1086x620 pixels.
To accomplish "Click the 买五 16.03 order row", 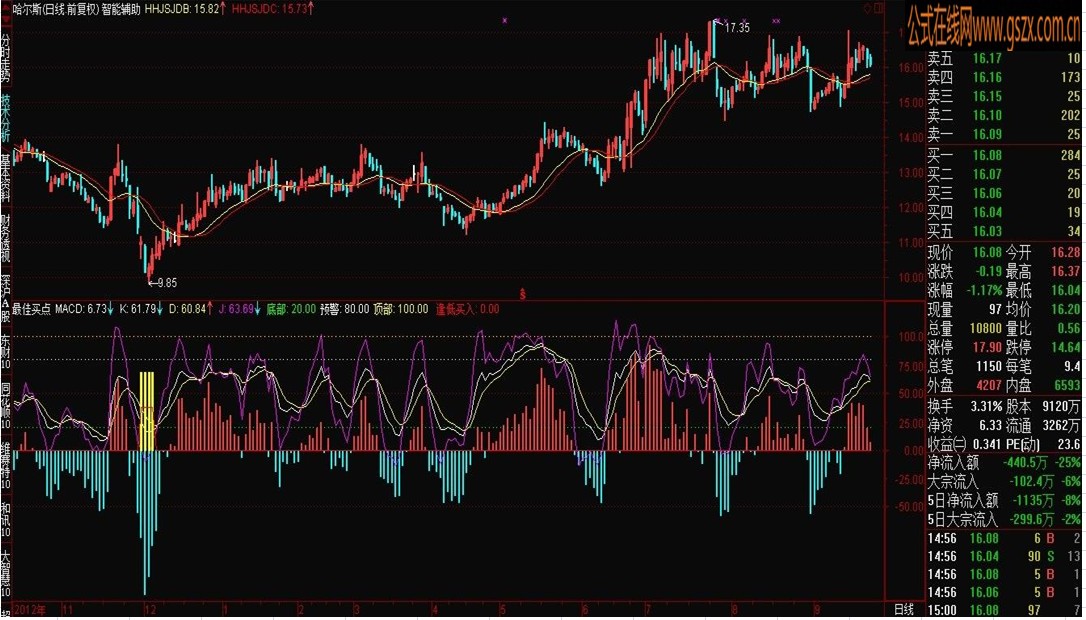I will pos(1004,231).
